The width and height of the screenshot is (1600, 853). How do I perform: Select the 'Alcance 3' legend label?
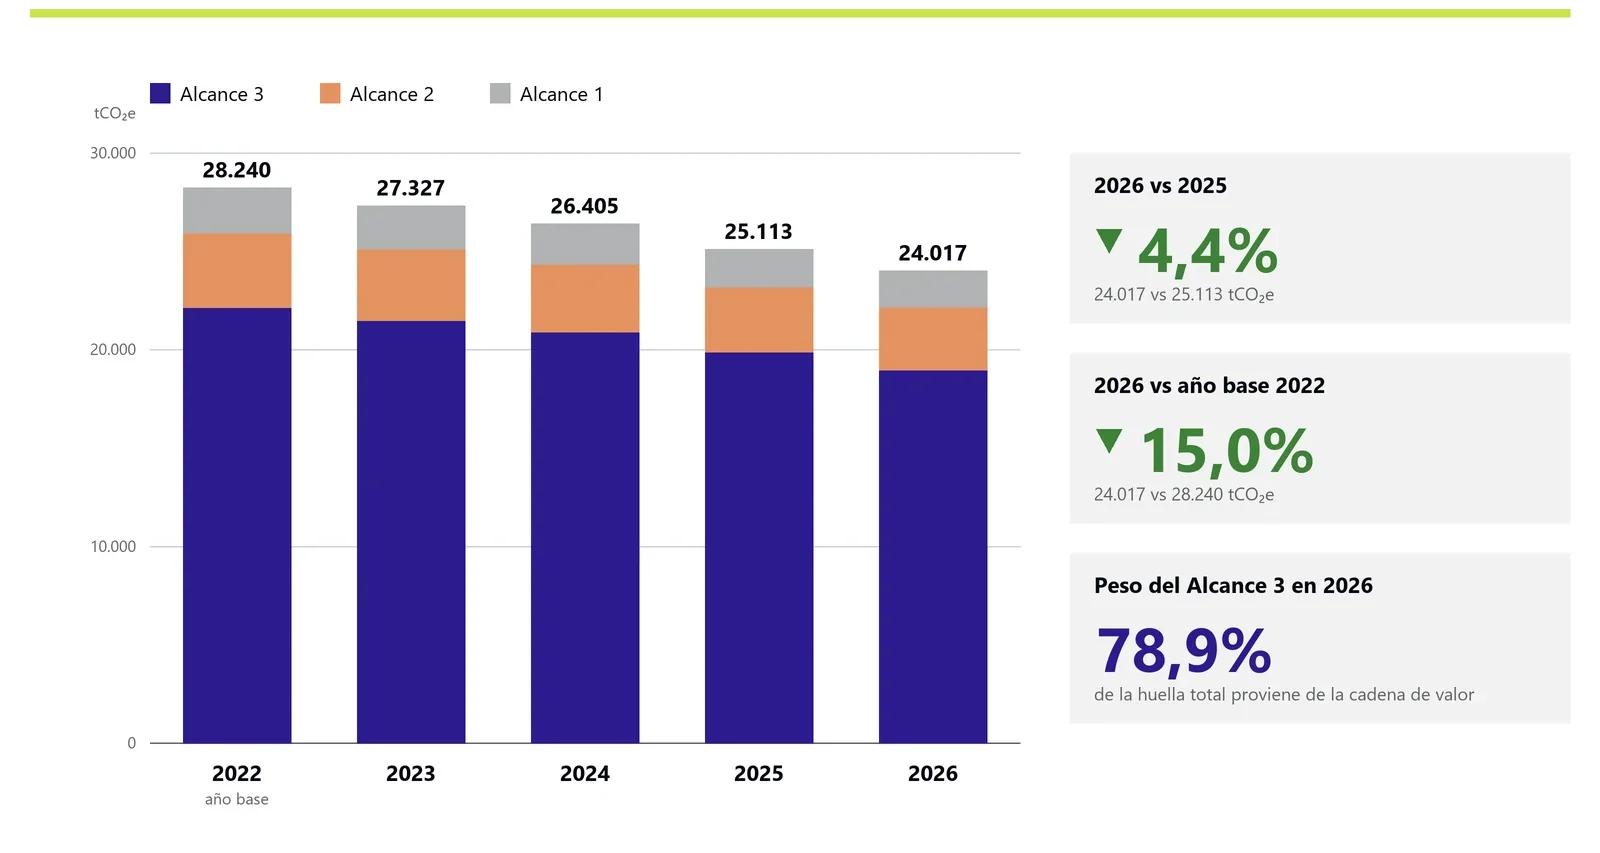(222, 94)
